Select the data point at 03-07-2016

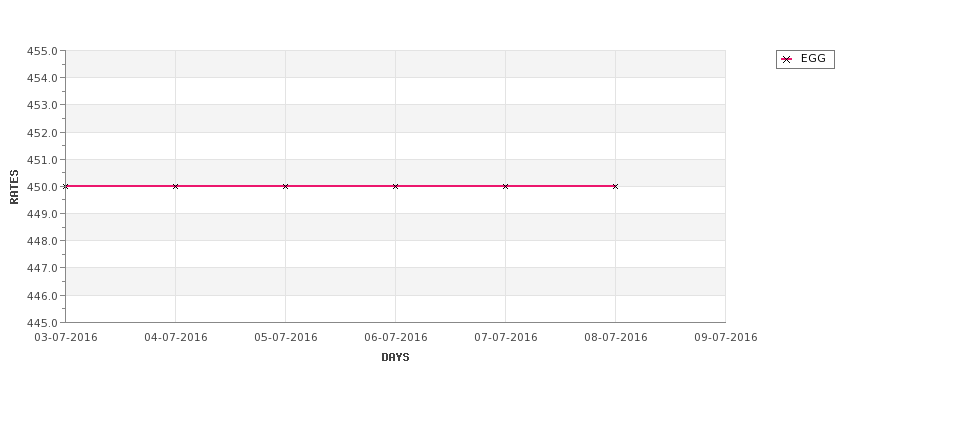tap(65, 187)
